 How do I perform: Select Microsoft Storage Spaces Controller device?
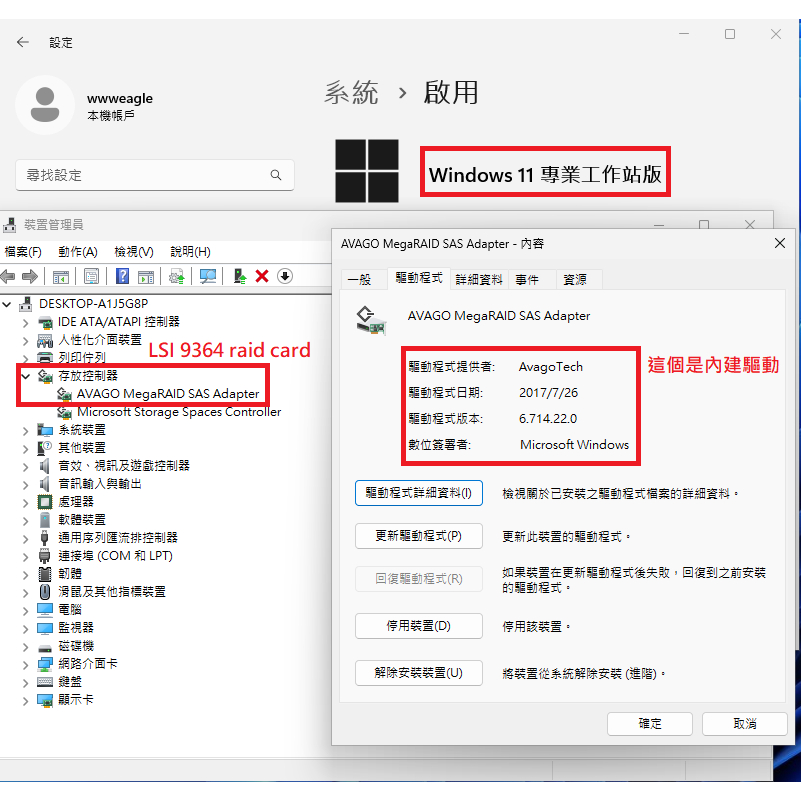click(x=178, y=412)
